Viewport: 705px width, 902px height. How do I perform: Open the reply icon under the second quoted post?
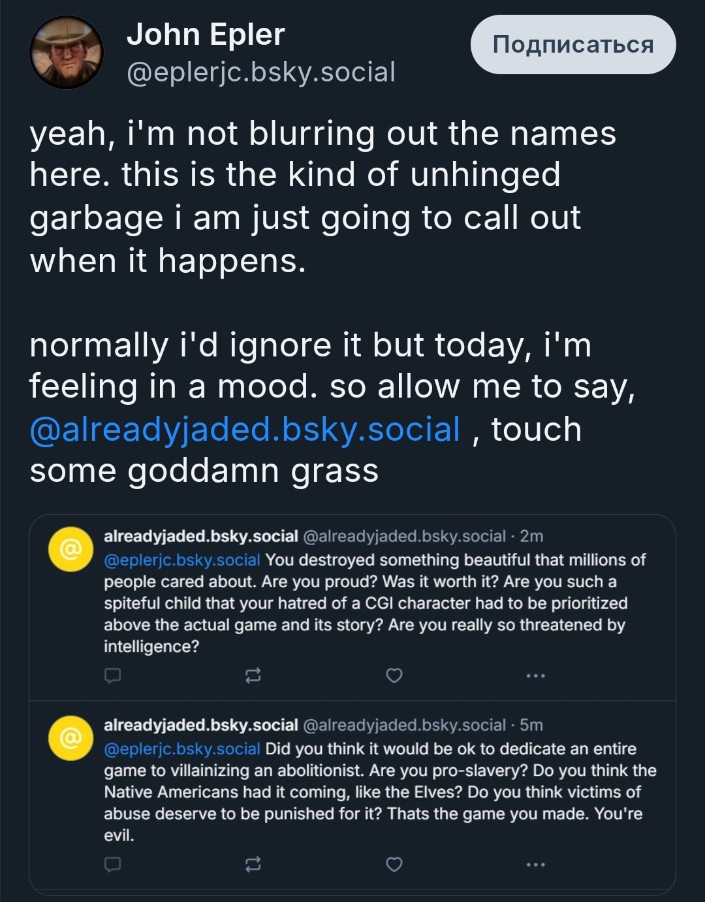pyautogui.click(x=113, y=863)
